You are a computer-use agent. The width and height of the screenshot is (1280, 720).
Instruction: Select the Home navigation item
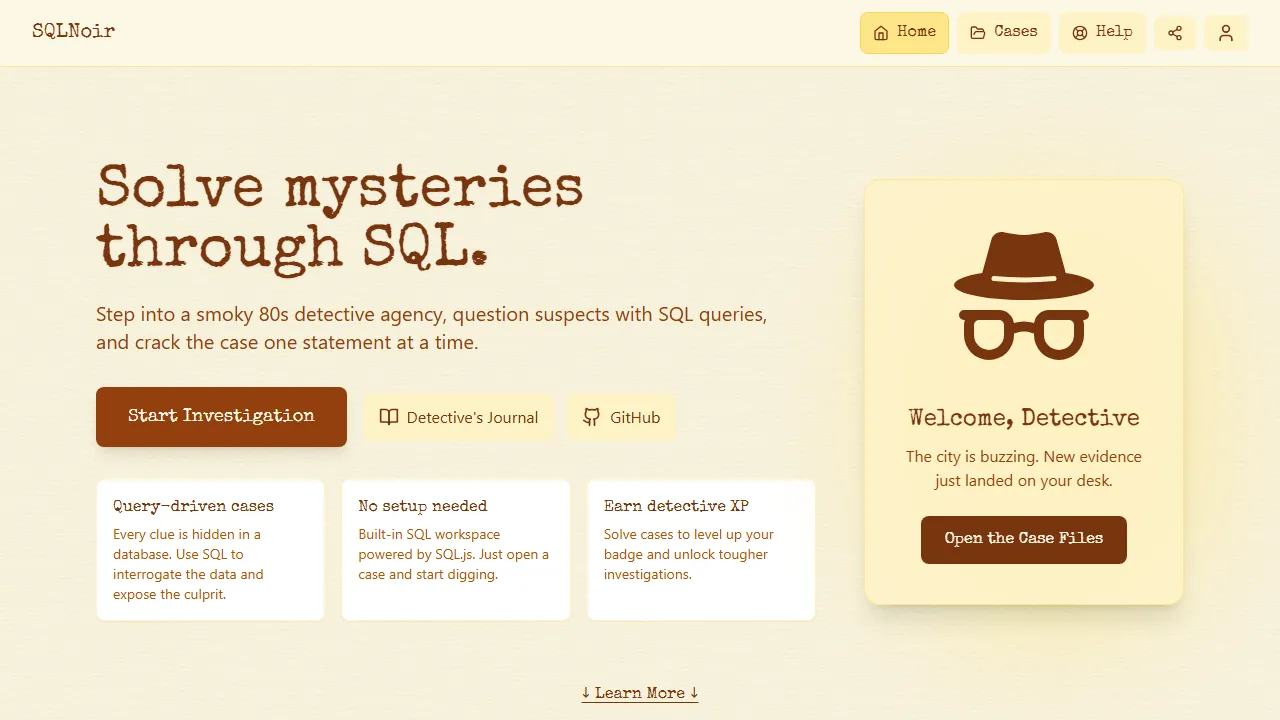point(904,32)
